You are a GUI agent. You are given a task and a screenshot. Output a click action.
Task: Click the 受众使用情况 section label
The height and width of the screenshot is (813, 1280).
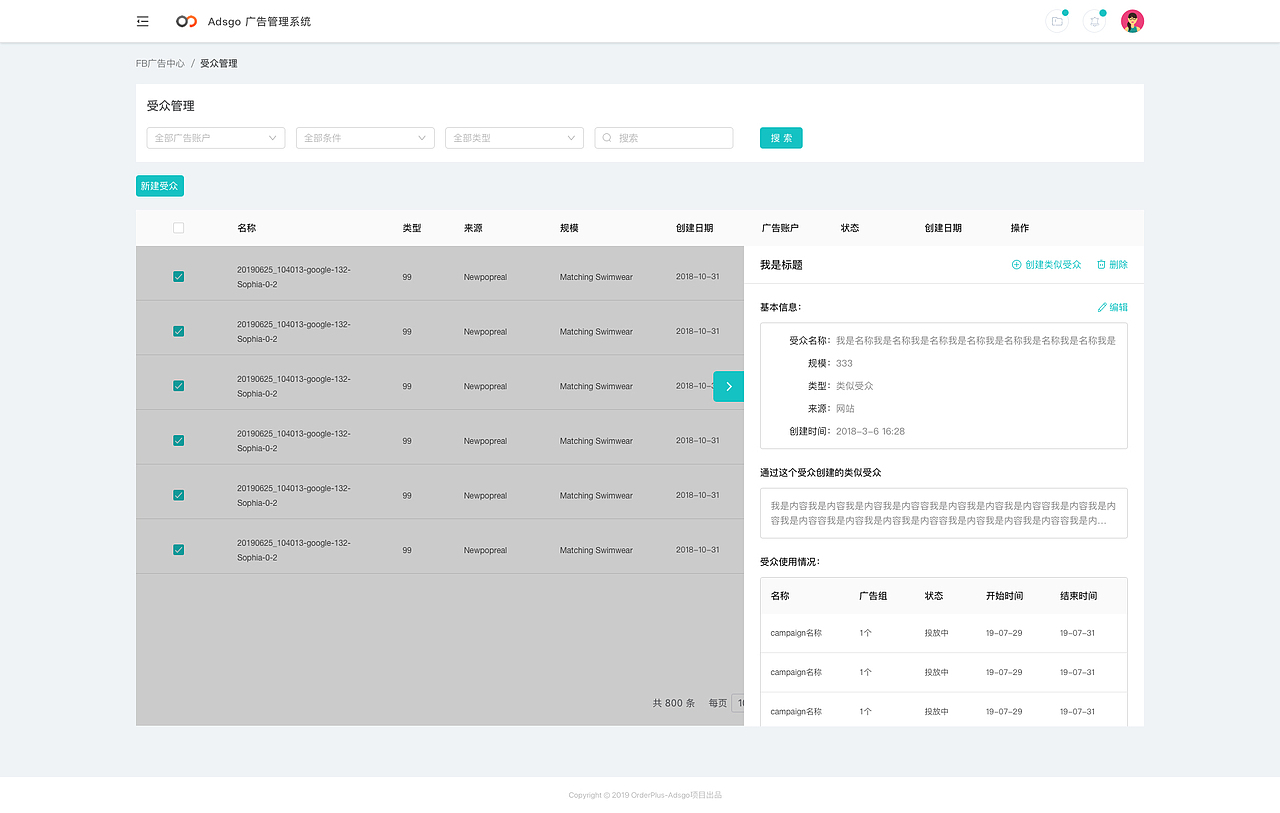(790, 562)
